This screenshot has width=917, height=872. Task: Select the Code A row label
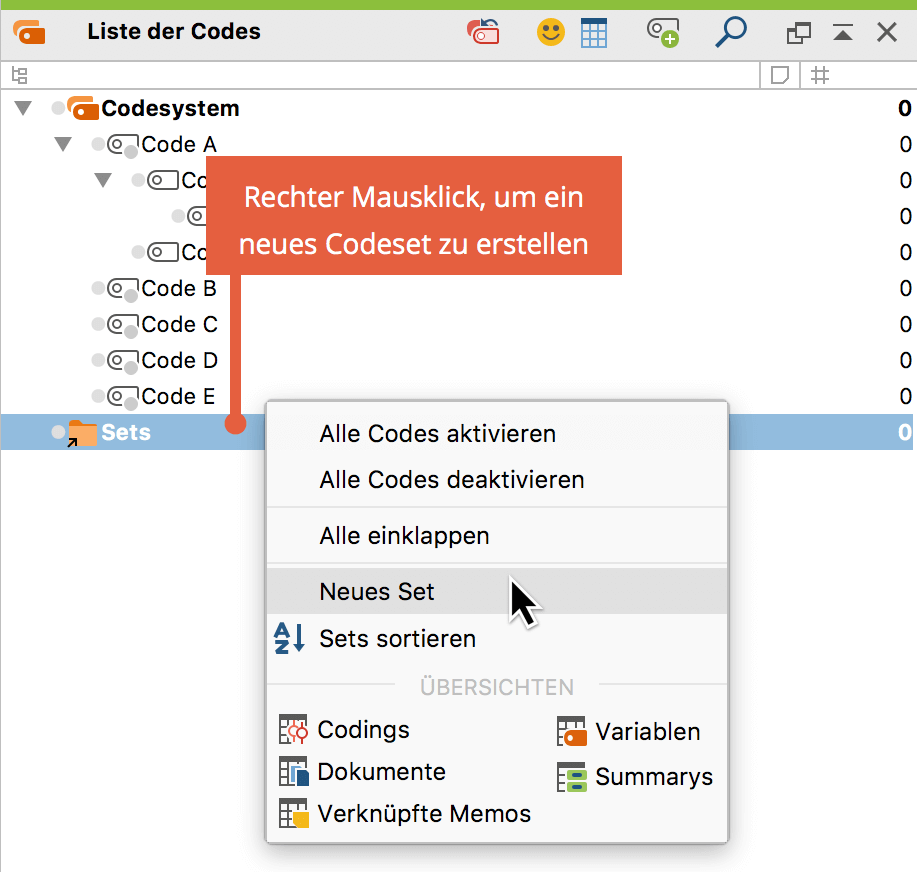coord(179,144)
